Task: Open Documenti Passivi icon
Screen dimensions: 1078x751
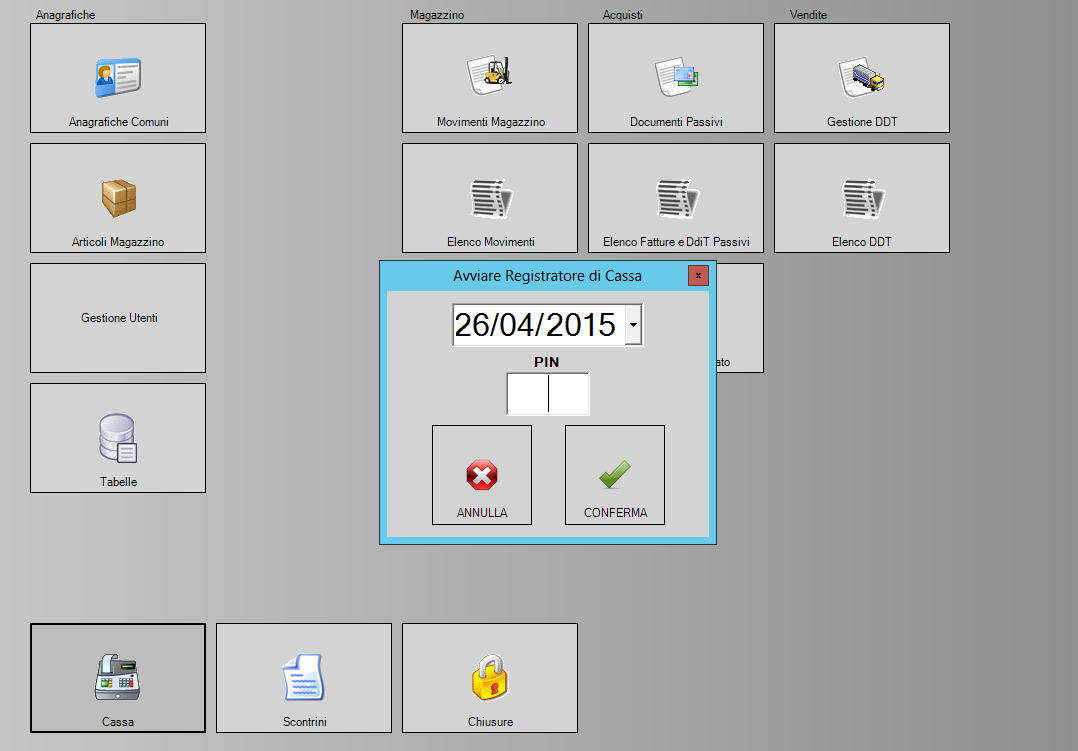Action: pyautogui.click(x=676, y=76)
